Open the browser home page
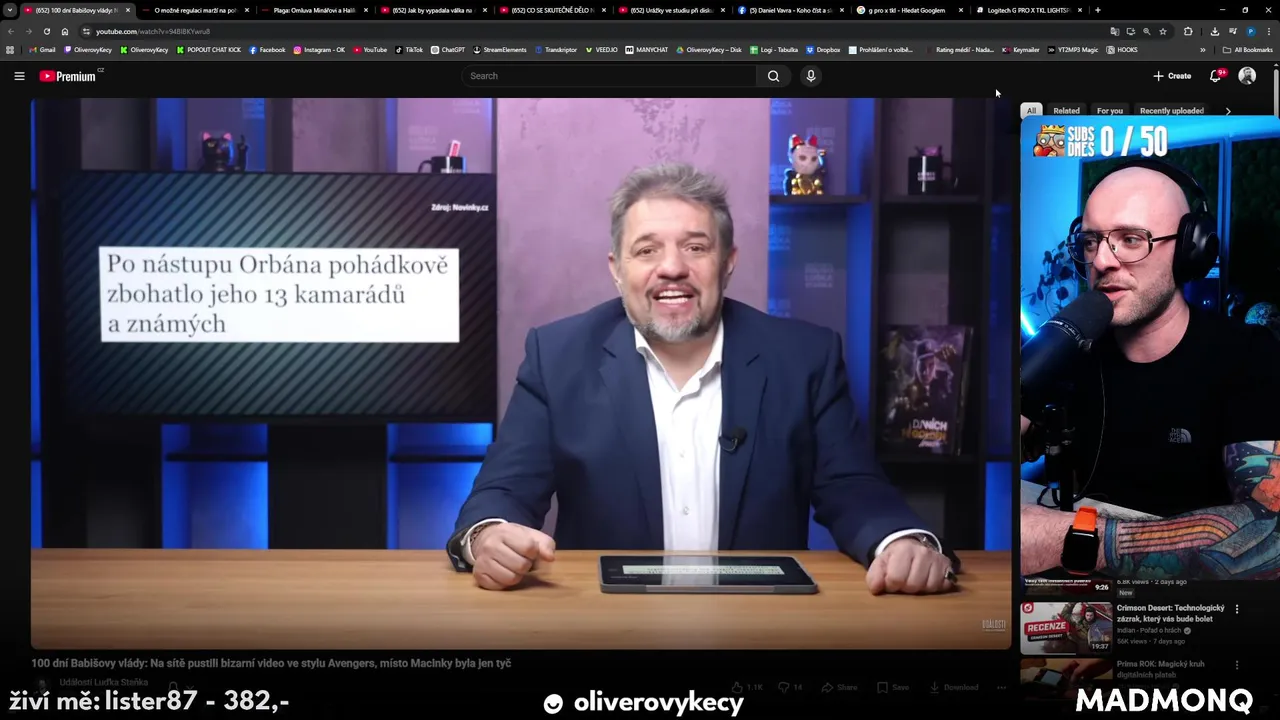This screenshot has width=1280, height=720. point(65,31)
